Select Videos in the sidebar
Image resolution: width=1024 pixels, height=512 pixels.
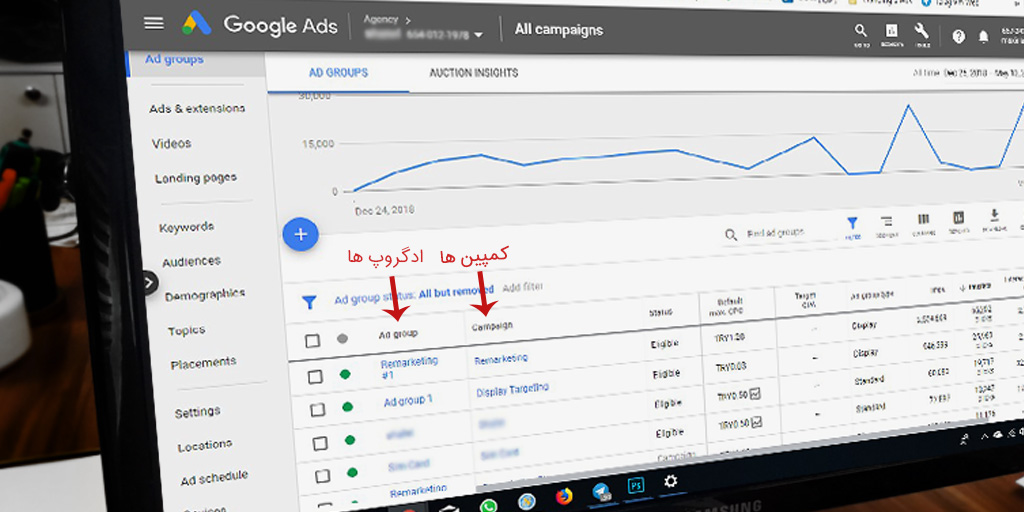click(x=172, y=143)
